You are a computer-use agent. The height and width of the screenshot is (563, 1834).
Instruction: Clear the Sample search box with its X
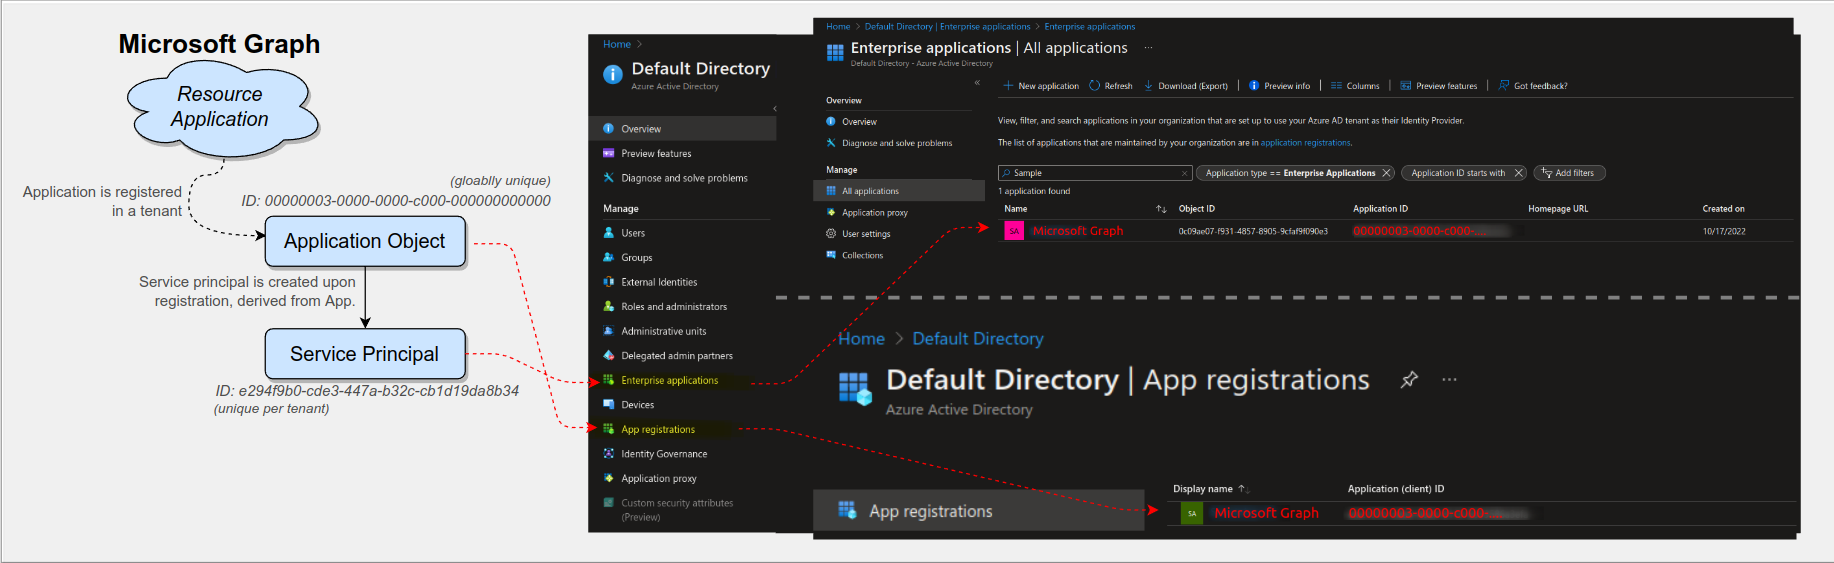[x=1185, y=173]
